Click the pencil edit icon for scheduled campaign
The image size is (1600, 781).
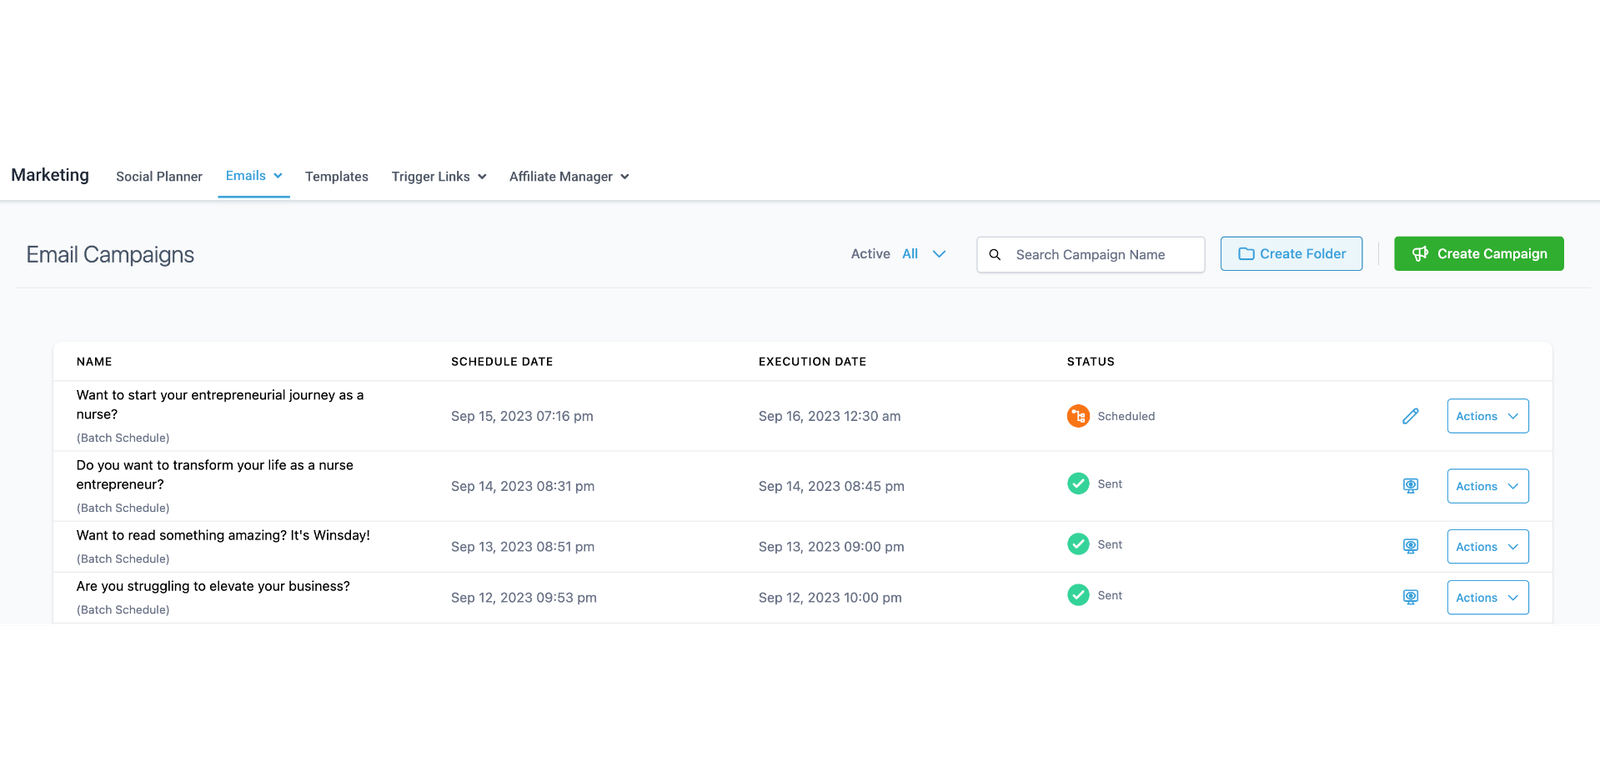1410,416
